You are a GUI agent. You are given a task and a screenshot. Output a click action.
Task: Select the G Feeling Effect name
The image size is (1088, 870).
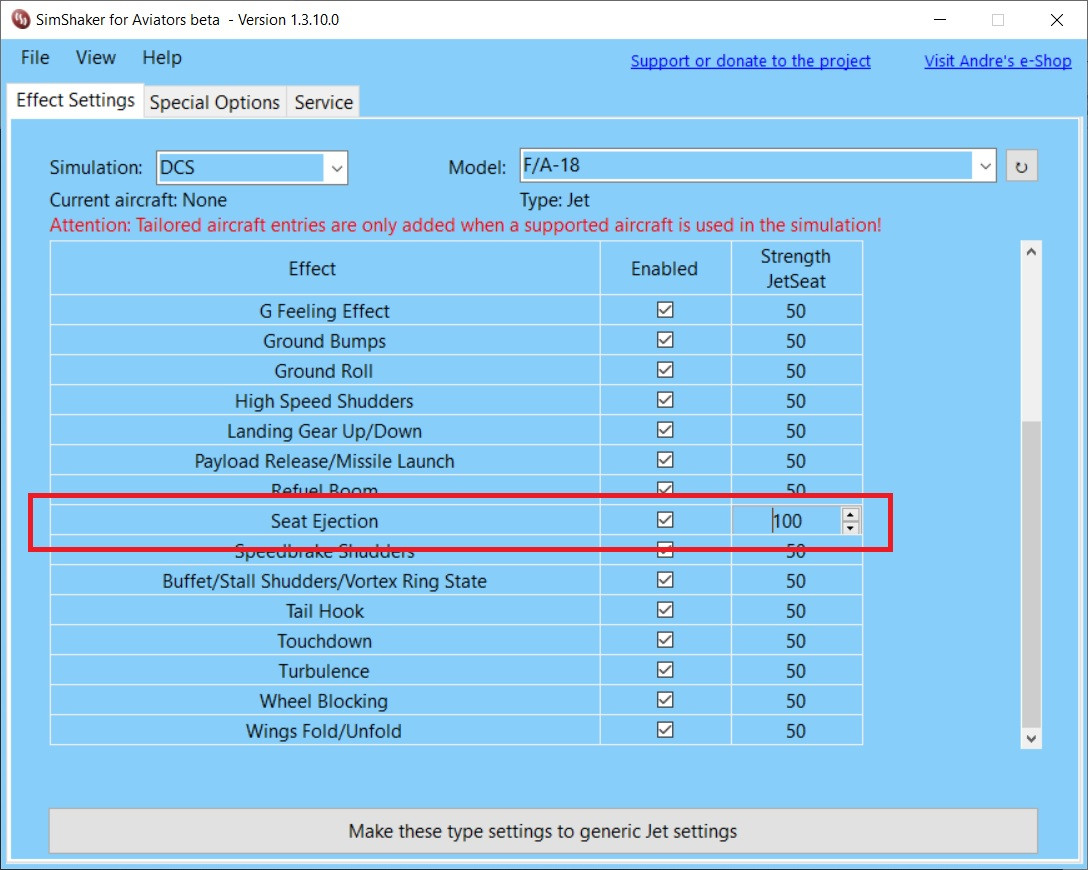coord(324,311)
